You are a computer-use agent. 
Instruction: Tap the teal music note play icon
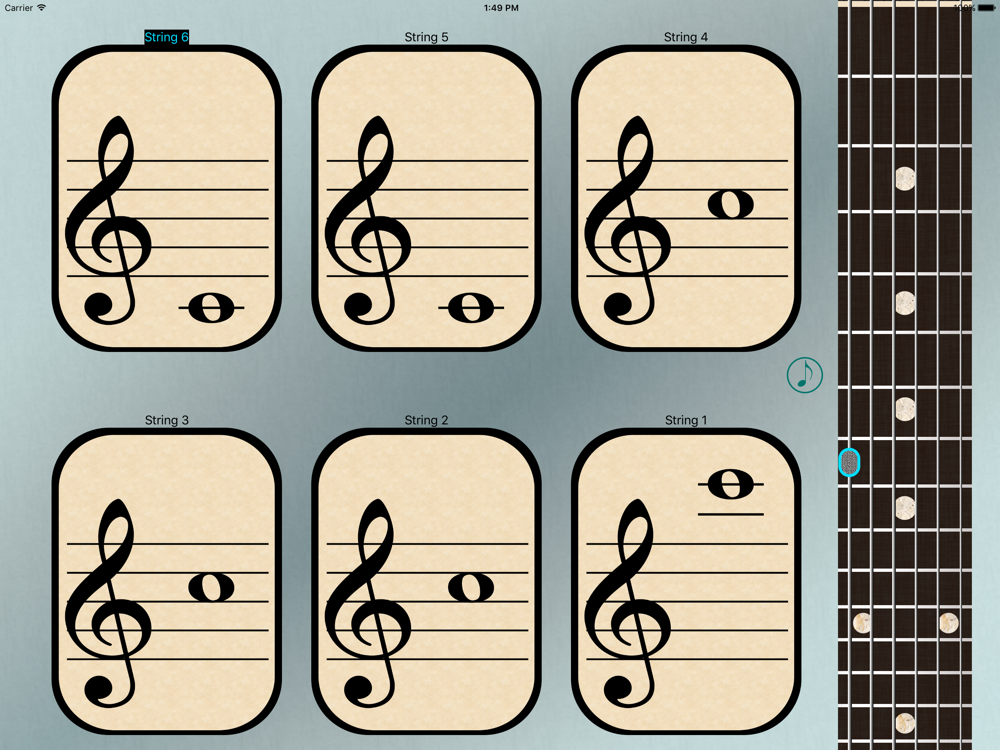[x=804, y=375]
